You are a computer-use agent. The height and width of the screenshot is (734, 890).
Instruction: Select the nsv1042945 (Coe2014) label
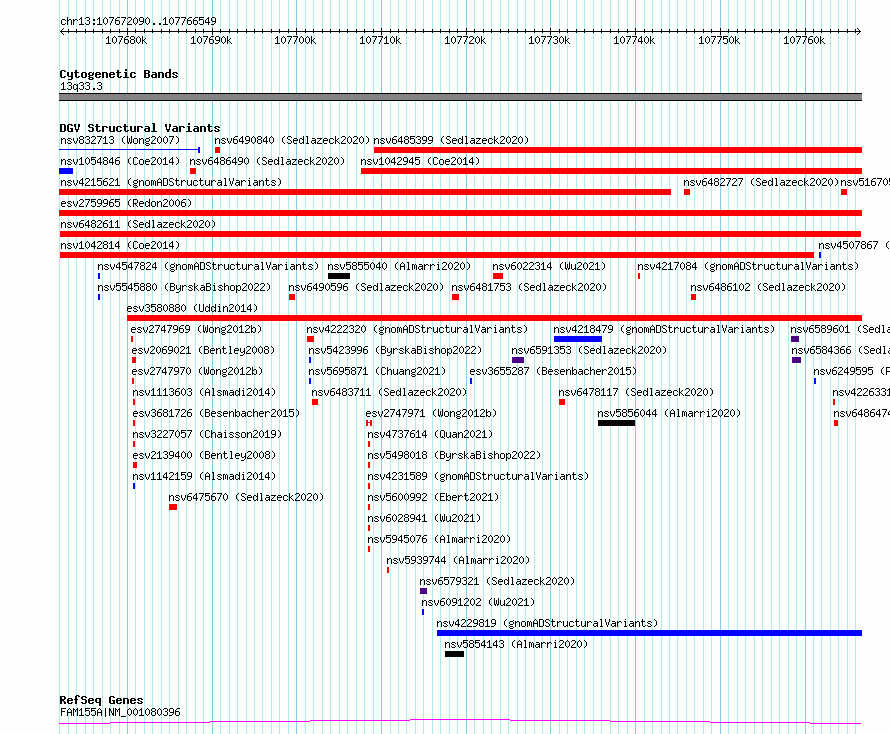420,161
